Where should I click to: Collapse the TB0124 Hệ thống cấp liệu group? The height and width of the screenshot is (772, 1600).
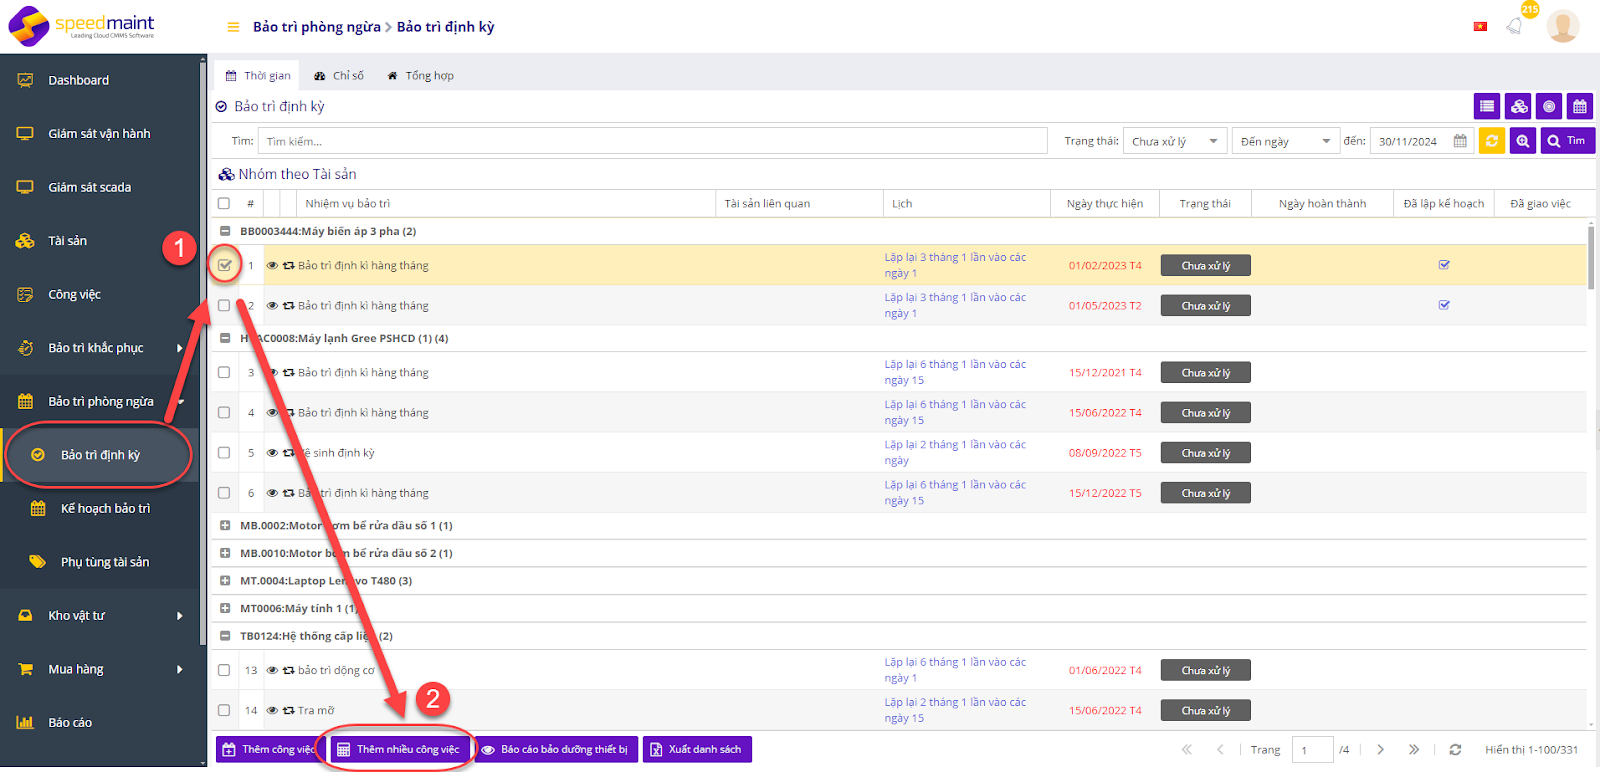225,636
